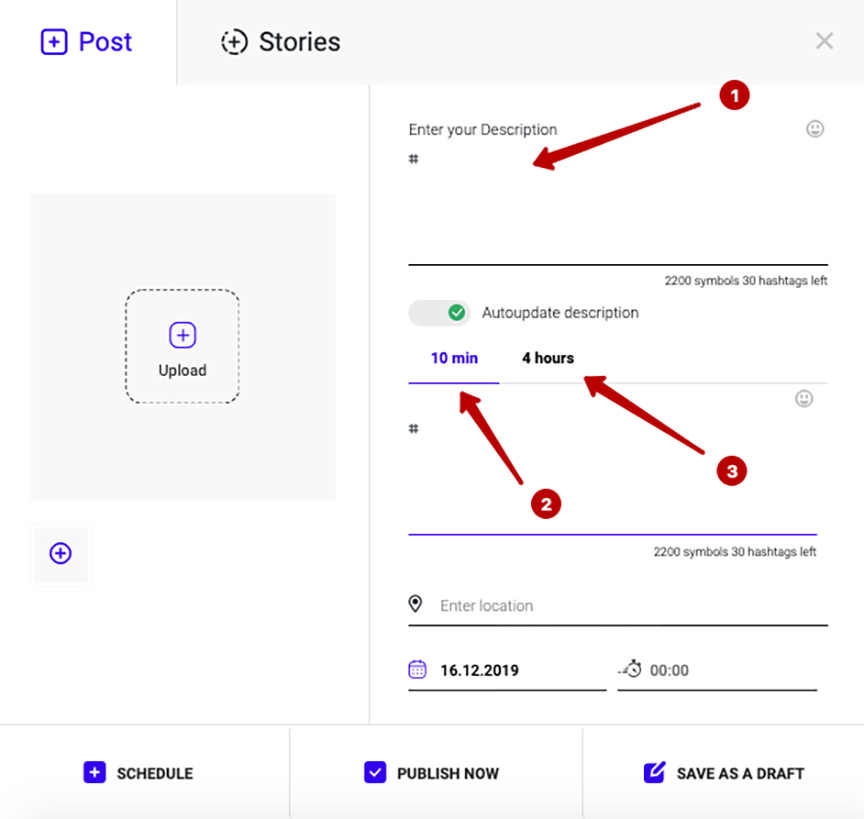Select the Post tab
The image size is (864, 819).
(87, 42)
